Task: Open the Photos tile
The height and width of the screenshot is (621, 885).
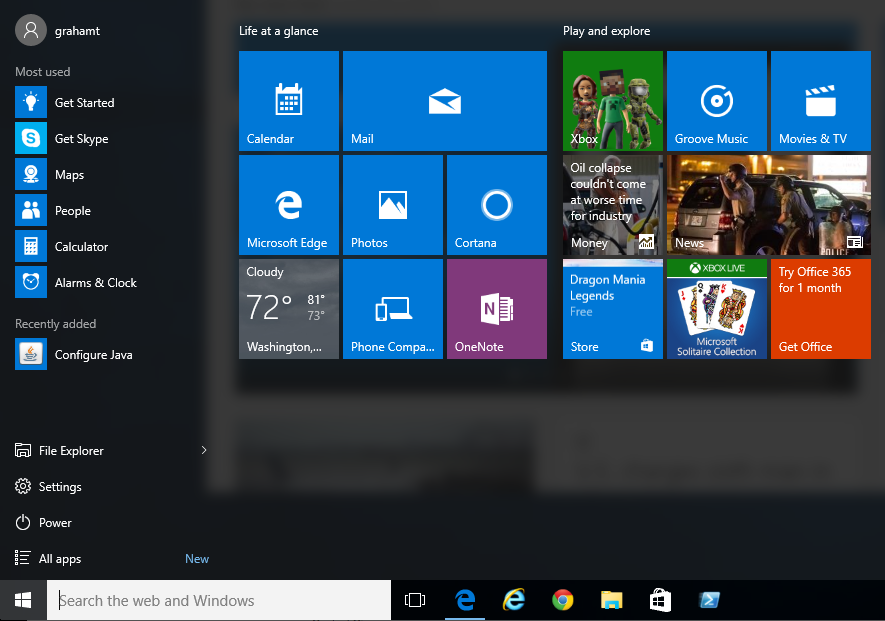Action: coord(392,204)
